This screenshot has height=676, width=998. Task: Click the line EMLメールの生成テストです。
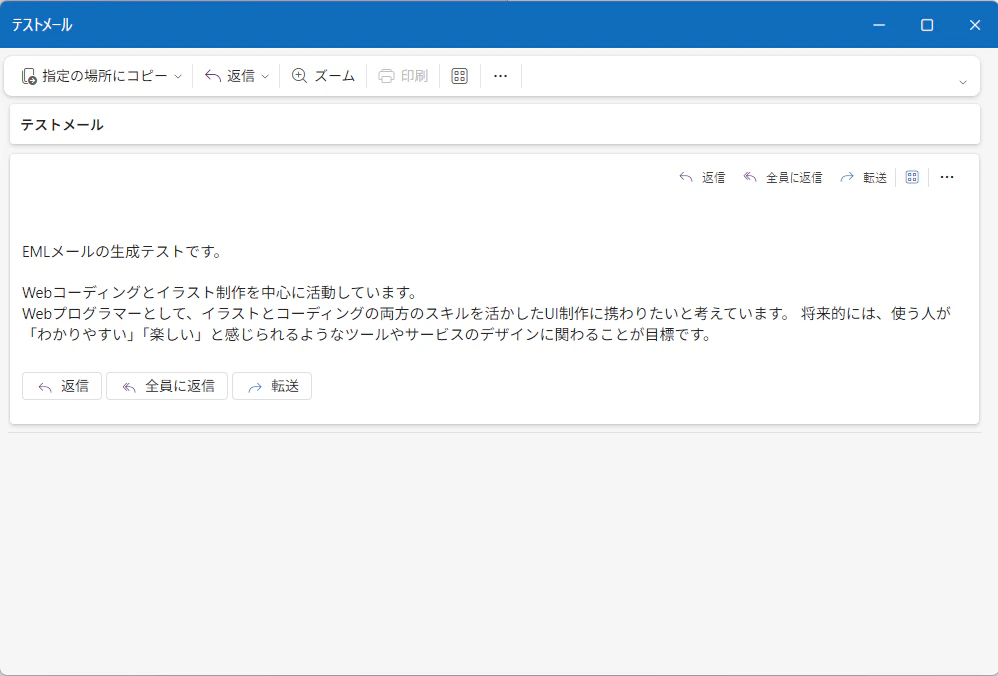(122, 252)
